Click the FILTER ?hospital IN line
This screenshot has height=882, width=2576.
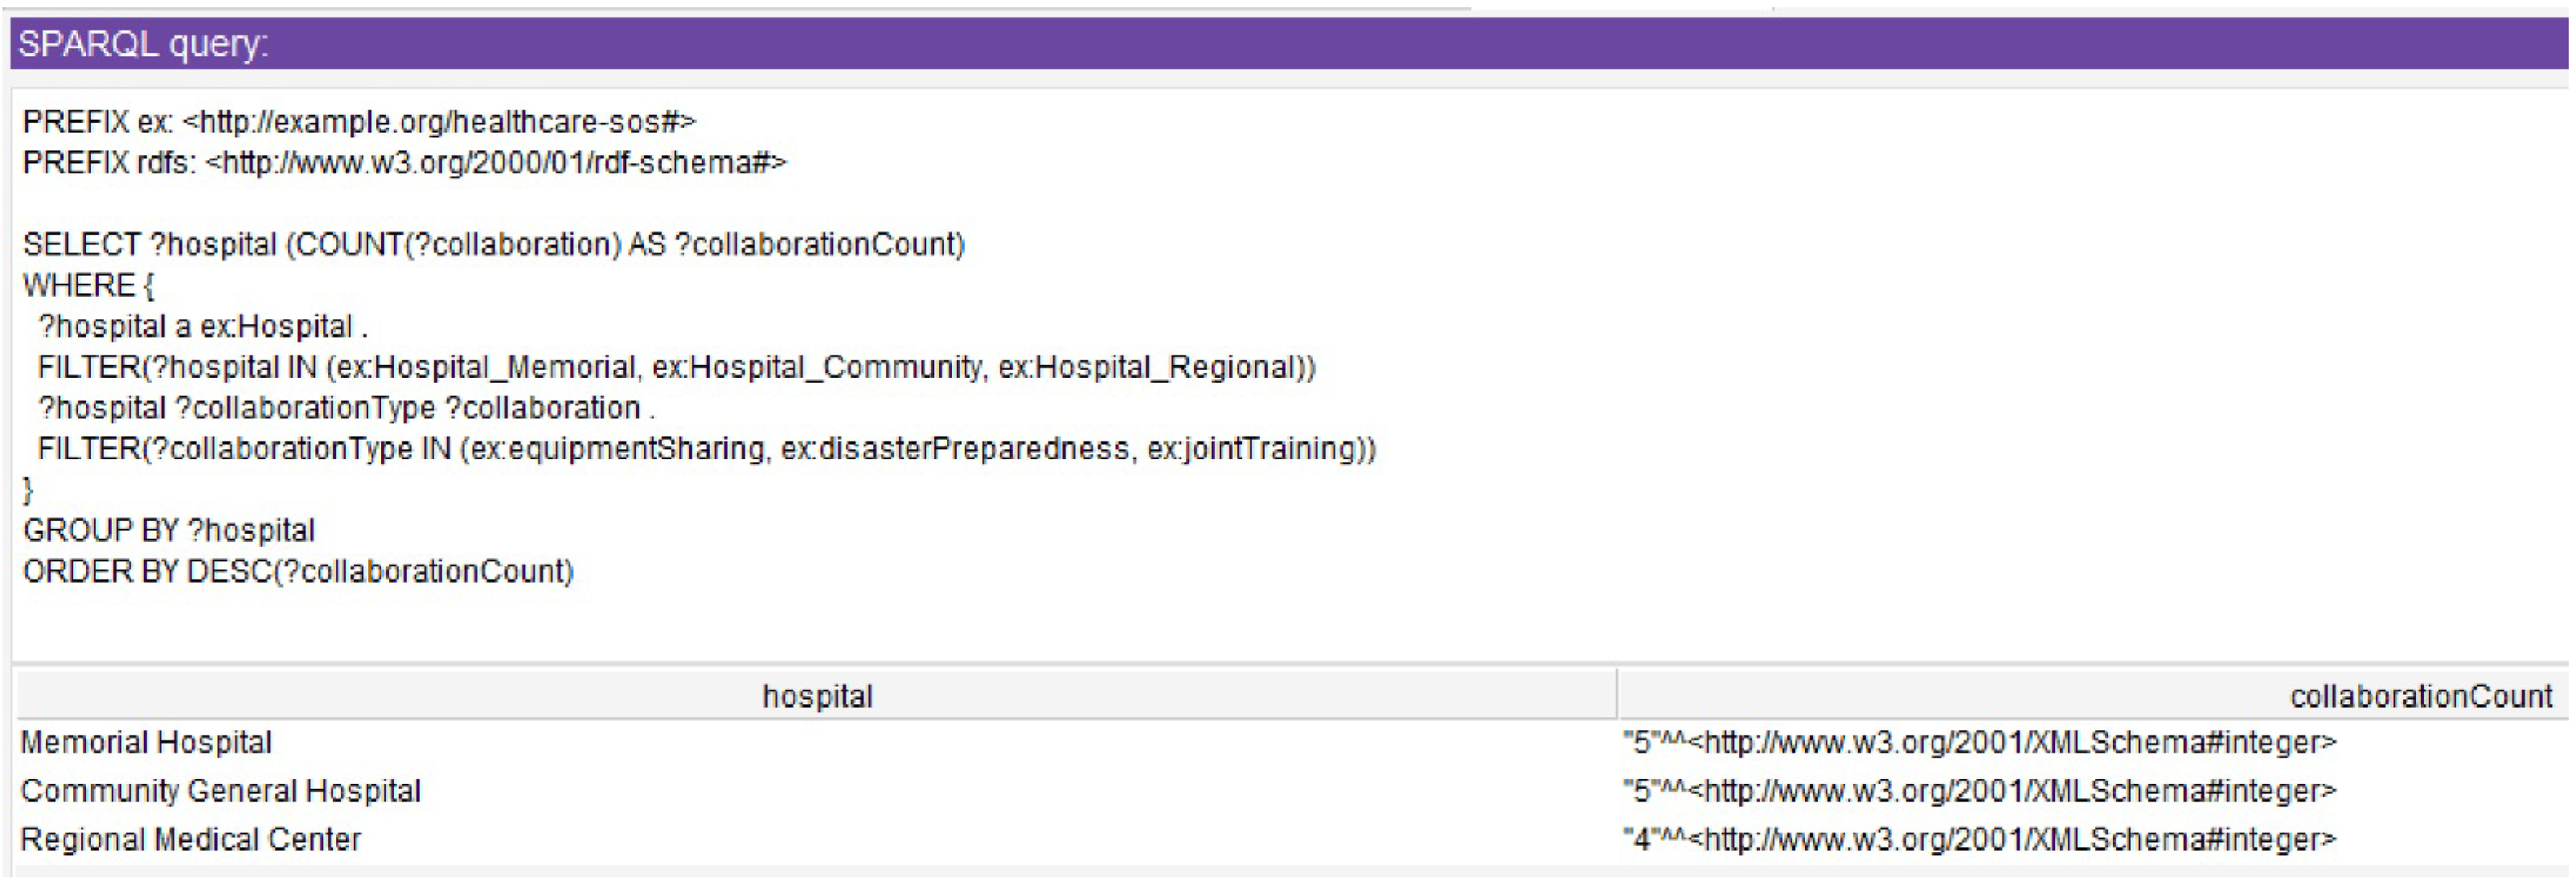coord(676,368)
